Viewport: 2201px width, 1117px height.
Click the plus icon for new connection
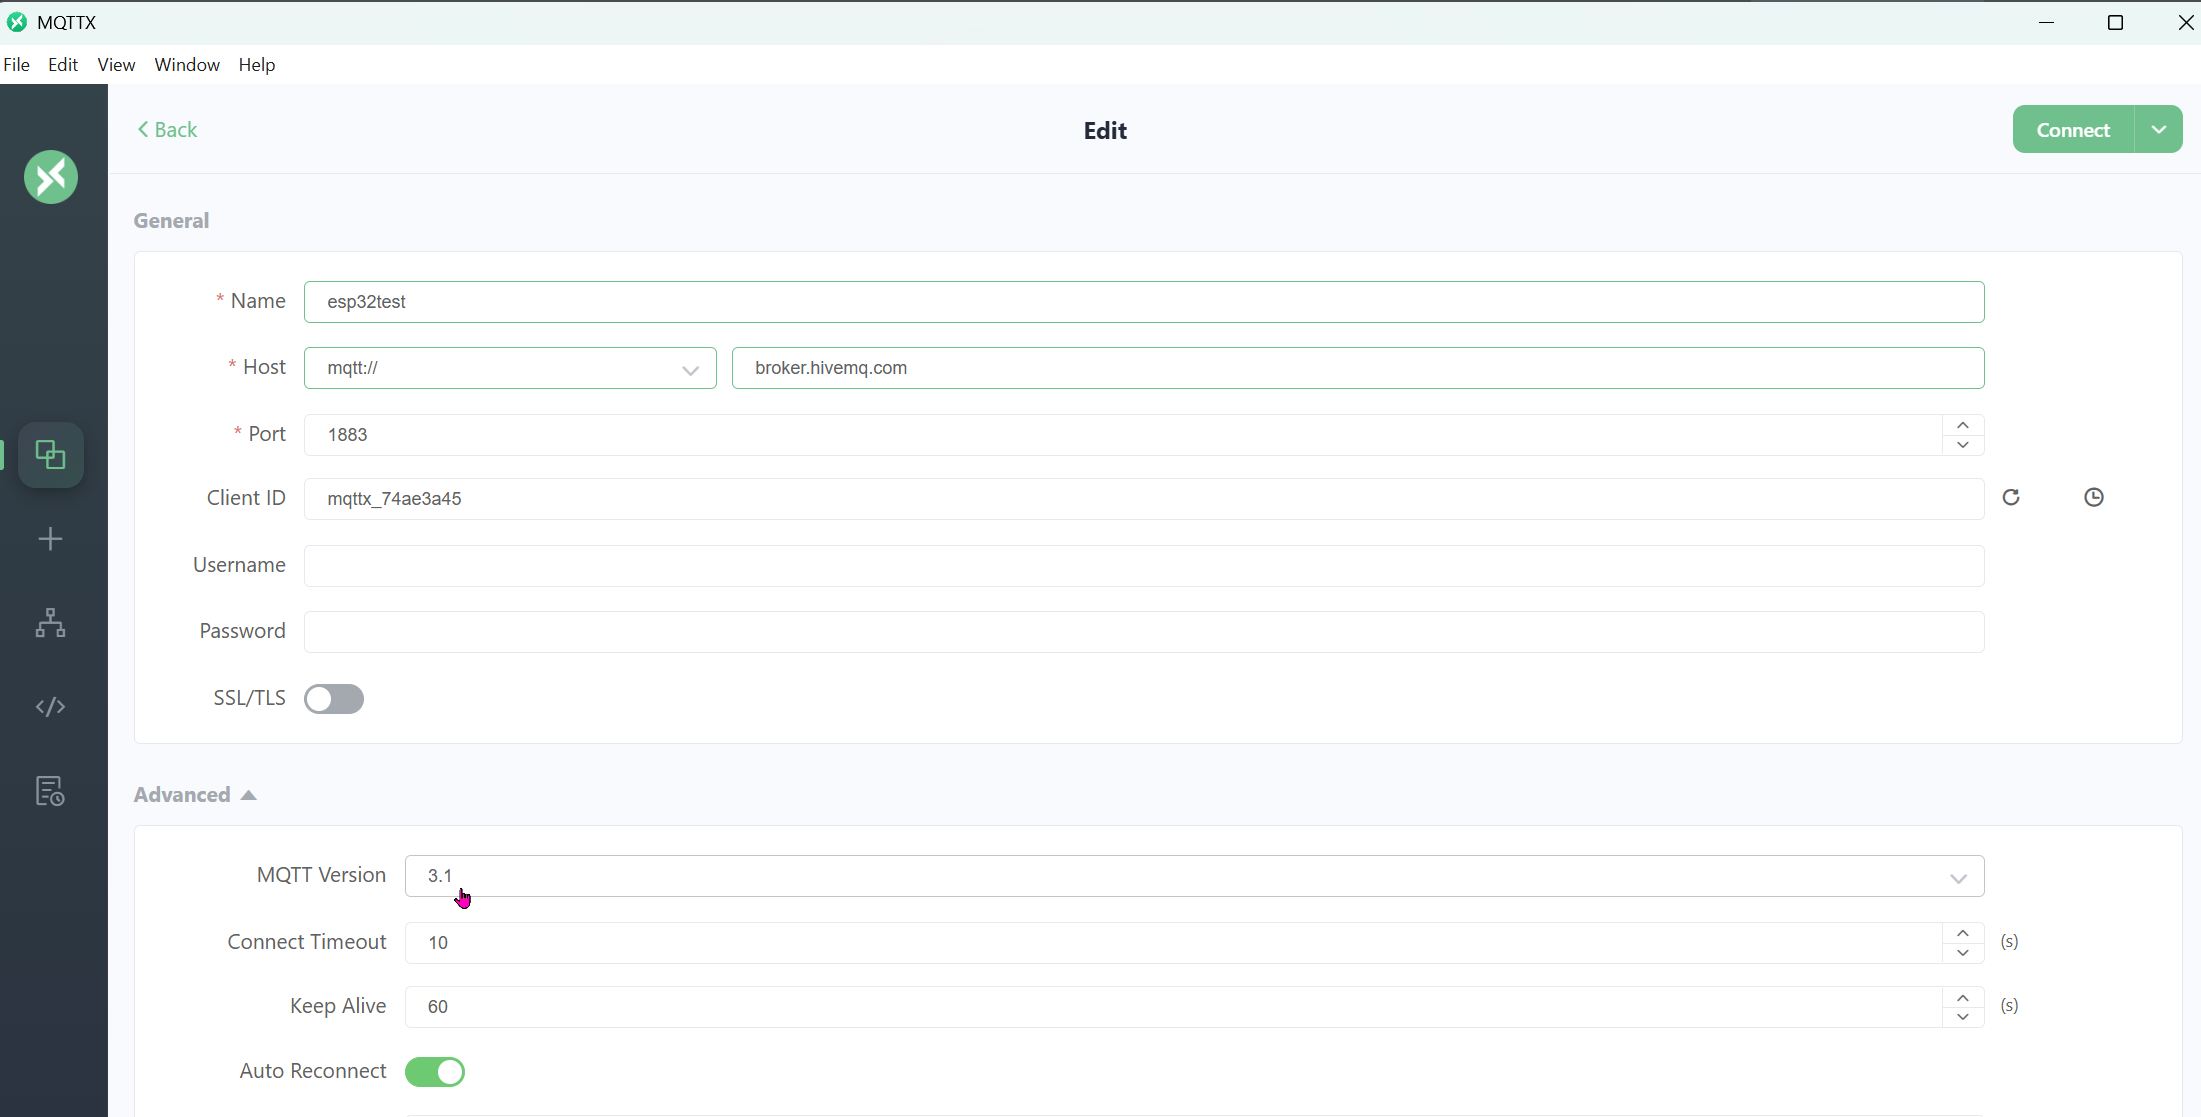pyautogui.click(x=50, y=540)
